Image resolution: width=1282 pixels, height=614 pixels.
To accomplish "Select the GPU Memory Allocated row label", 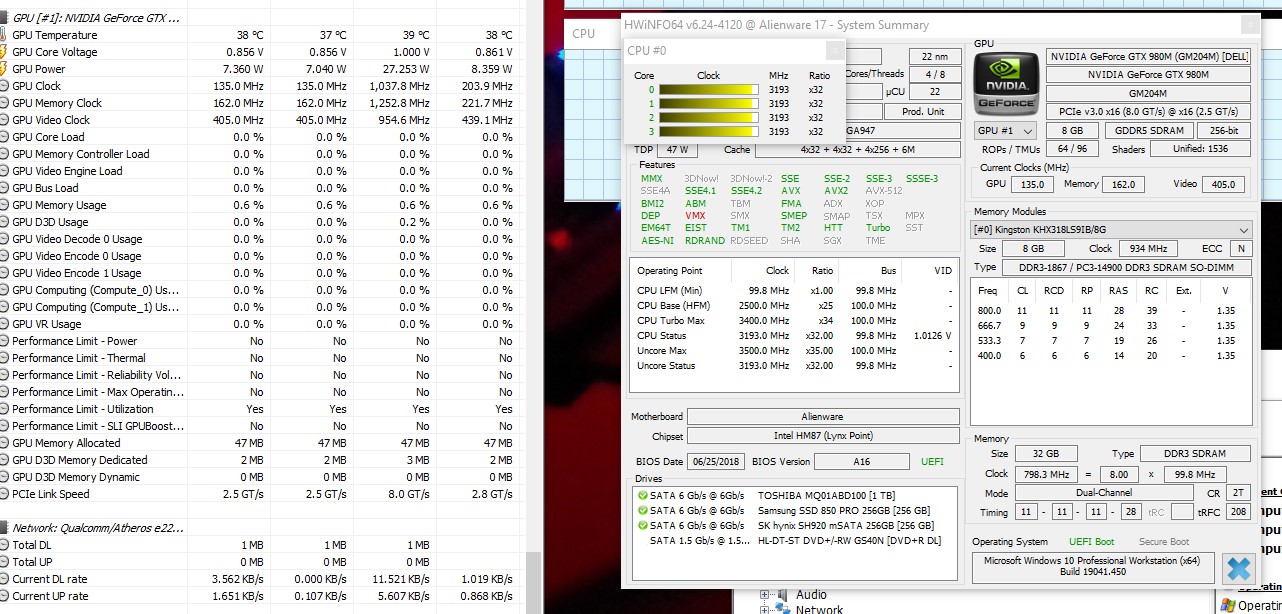I will point(66,443).
